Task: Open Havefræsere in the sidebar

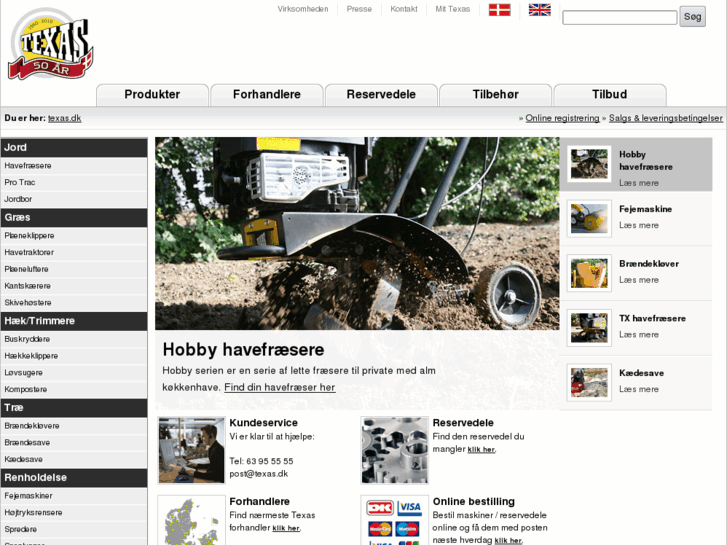Action: pos(74,166)
